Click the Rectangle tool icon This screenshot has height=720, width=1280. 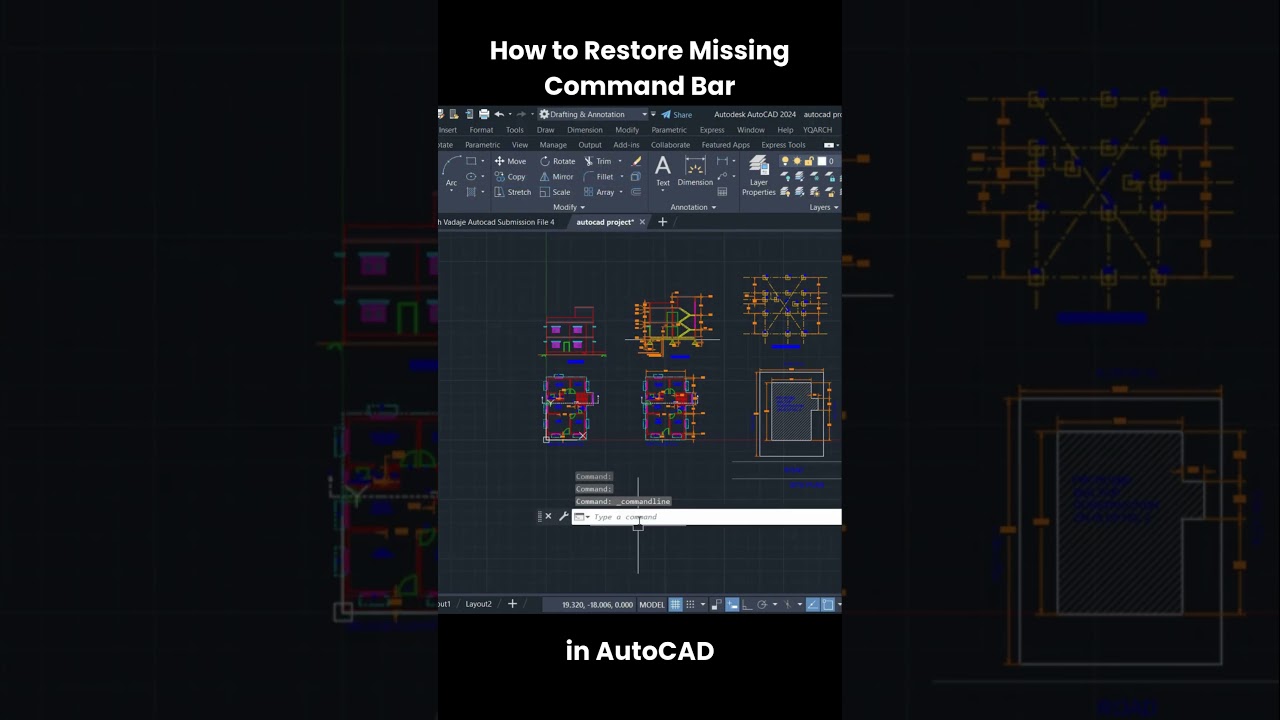(471, 161)
